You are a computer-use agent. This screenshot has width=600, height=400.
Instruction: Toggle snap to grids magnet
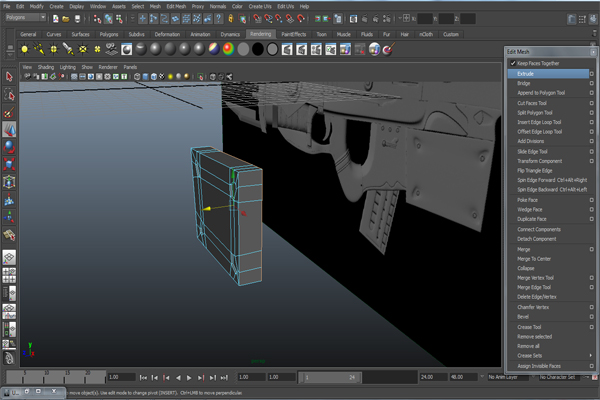pyautogui.click(x=258, y=19)
